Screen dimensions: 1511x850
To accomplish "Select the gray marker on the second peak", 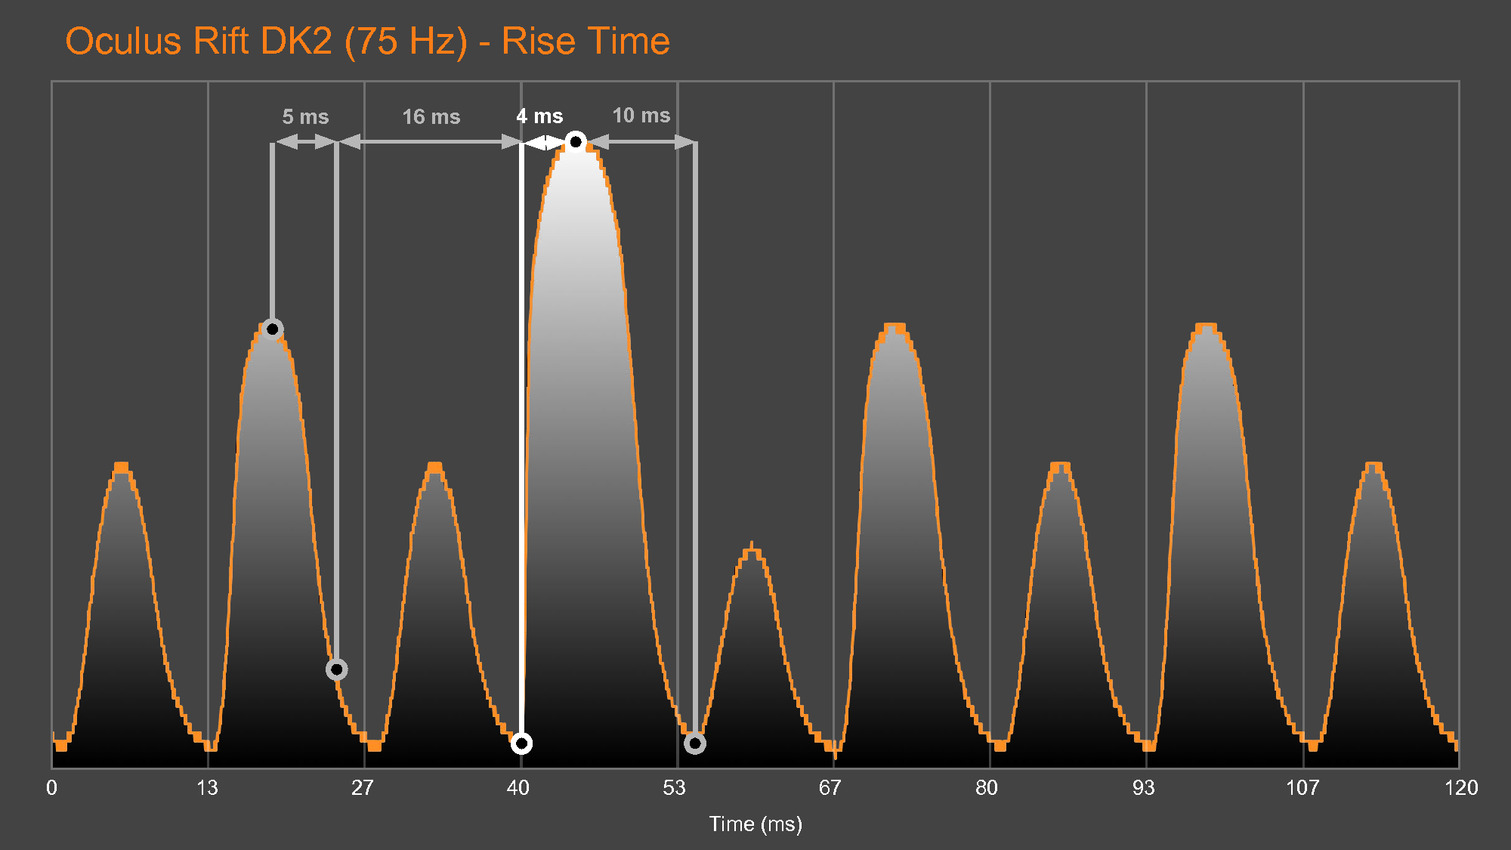I will click(272, 329).
